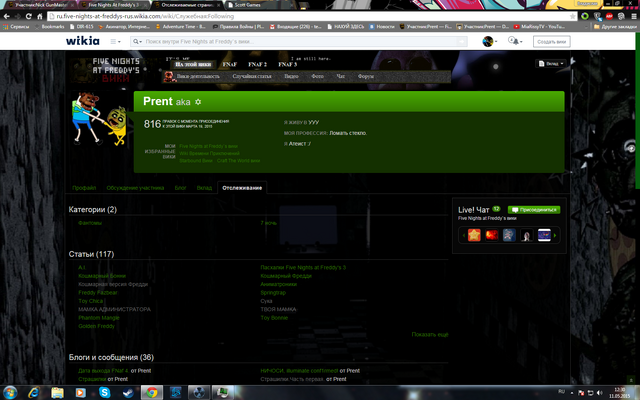
Task: Open the FNAF 3 menu item
Action: 288,64
